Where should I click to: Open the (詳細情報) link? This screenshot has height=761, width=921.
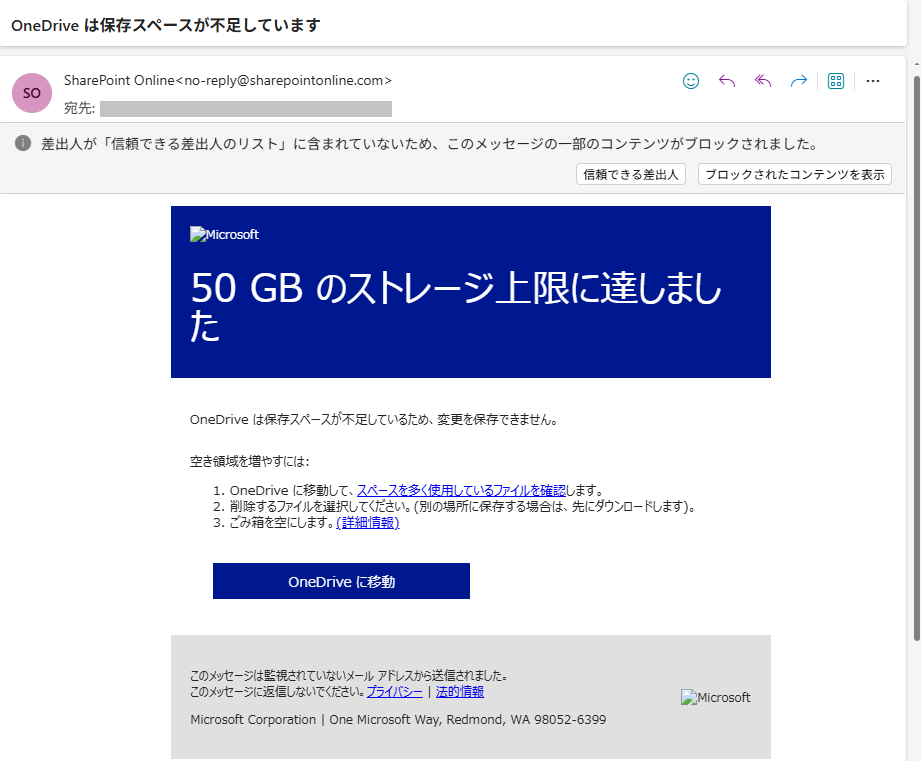[x=368, y=523]
